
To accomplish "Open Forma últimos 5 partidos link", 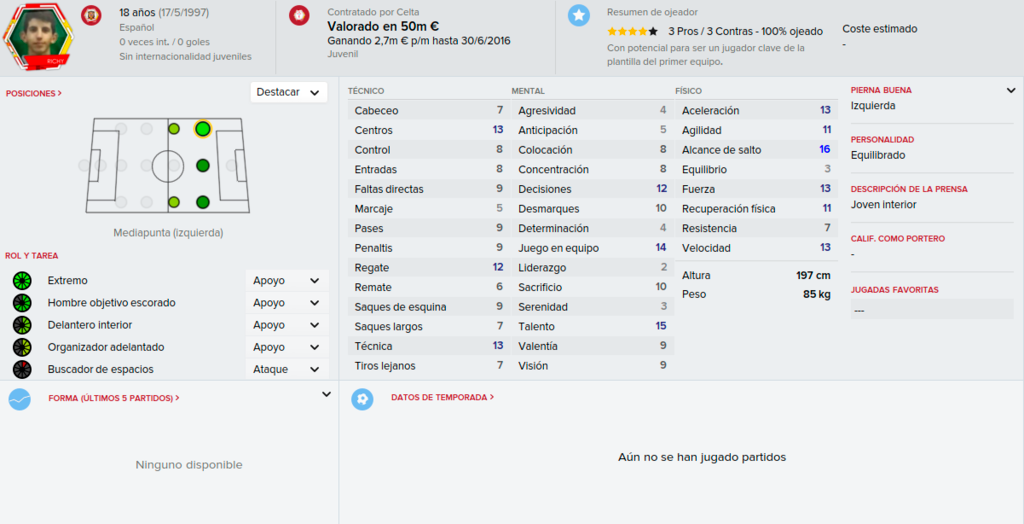I will (x=114, y=398).
